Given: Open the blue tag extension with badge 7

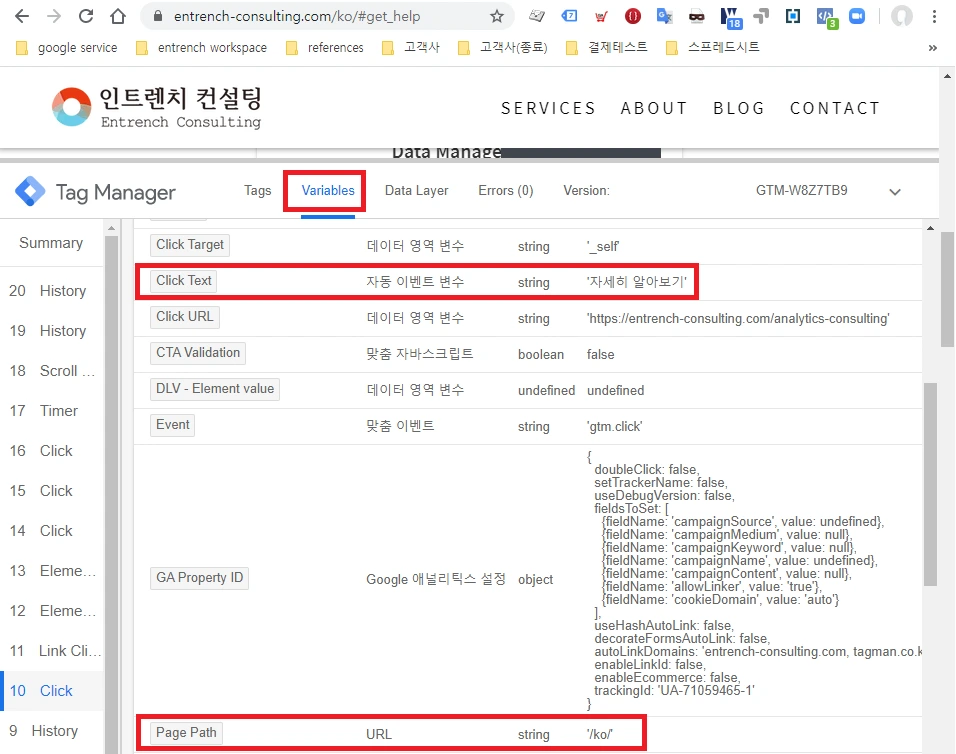Looking at the screenshot, I should (569, 16).
